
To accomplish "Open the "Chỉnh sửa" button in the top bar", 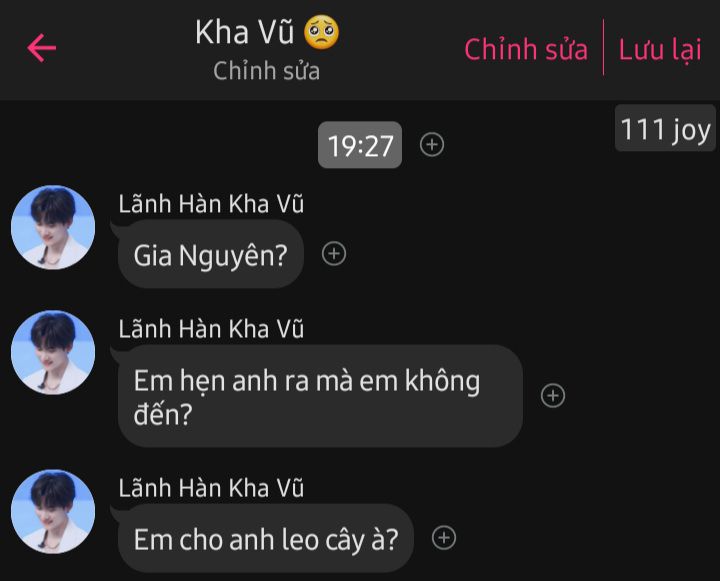I will (526, 49).
